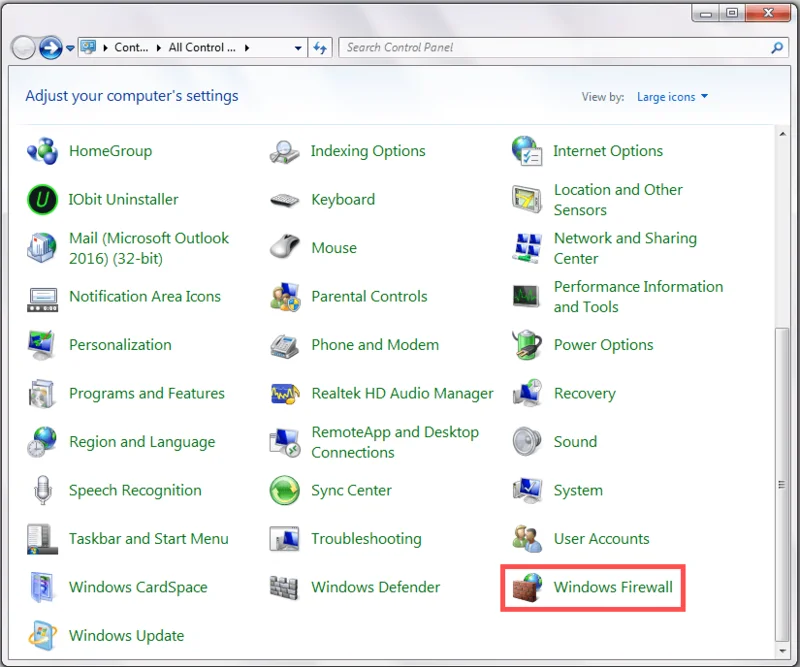
Task: Click the Mouse icon
Action: (284, 246)
